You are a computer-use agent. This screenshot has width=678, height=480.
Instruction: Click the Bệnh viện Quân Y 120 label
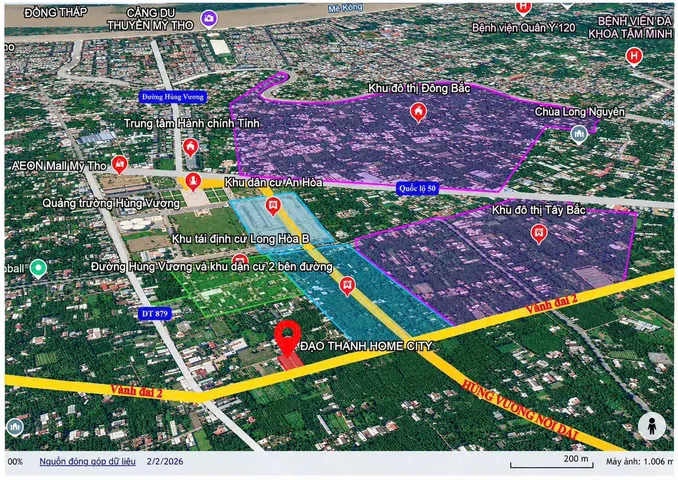[x=524, y=28]
